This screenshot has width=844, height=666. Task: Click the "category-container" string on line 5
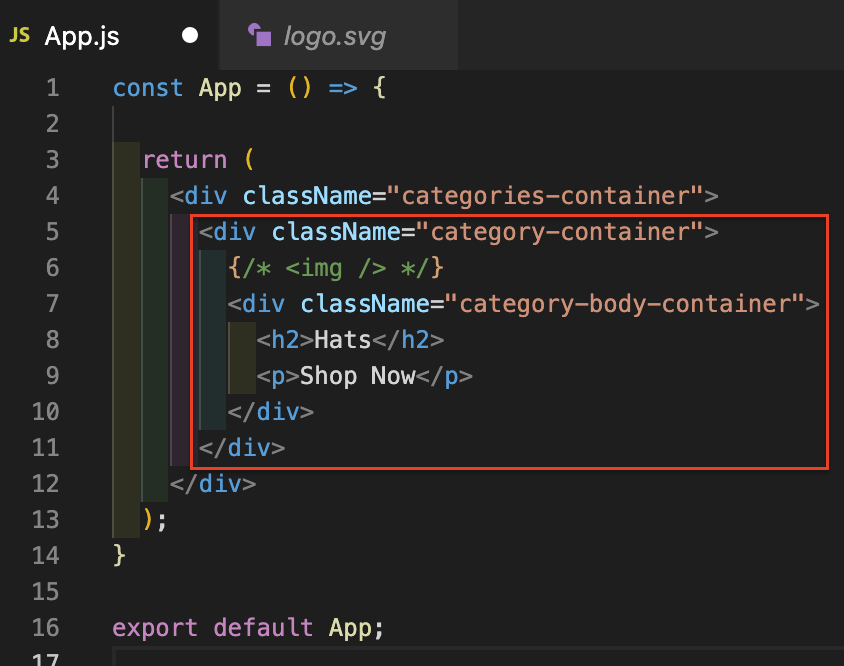[x=560, y=232]
